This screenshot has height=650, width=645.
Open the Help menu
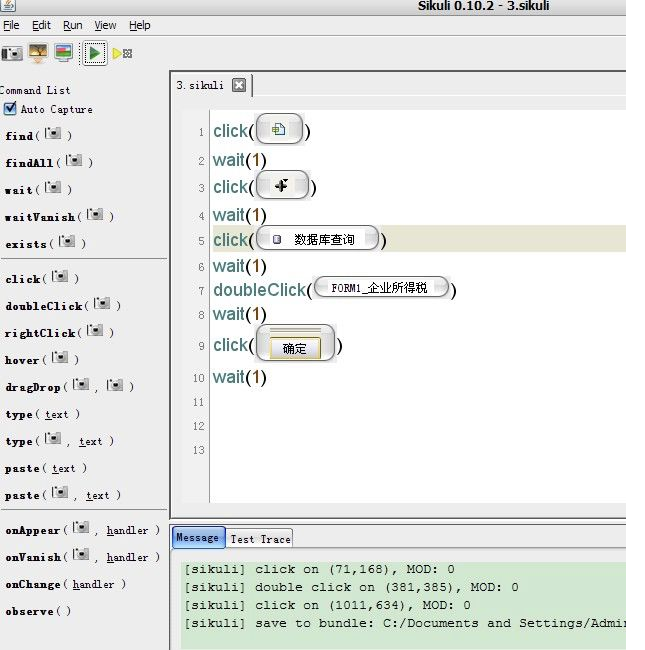pos(140,25)
